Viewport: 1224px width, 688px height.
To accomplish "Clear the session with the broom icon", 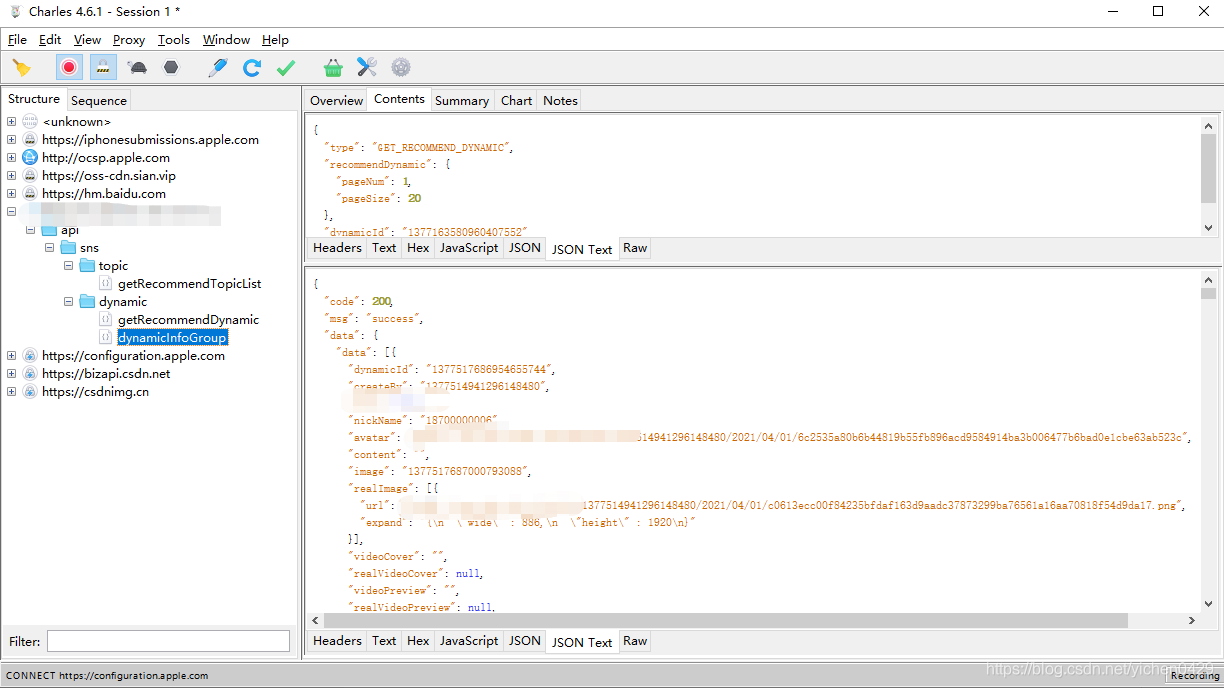I will [x=21, y=68].
